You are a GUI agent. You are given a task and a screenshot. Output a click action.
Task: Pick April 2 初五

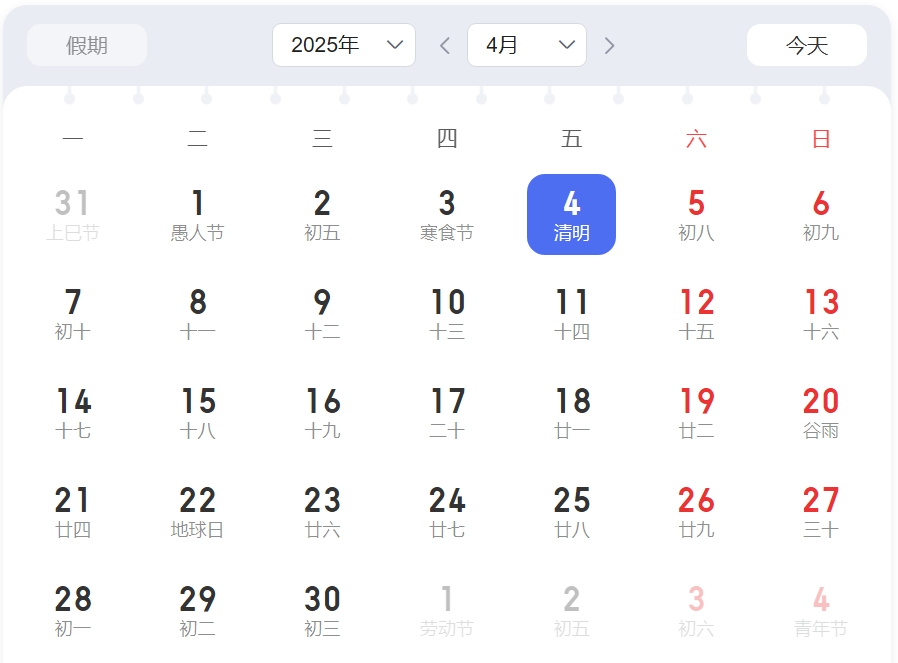322,215
